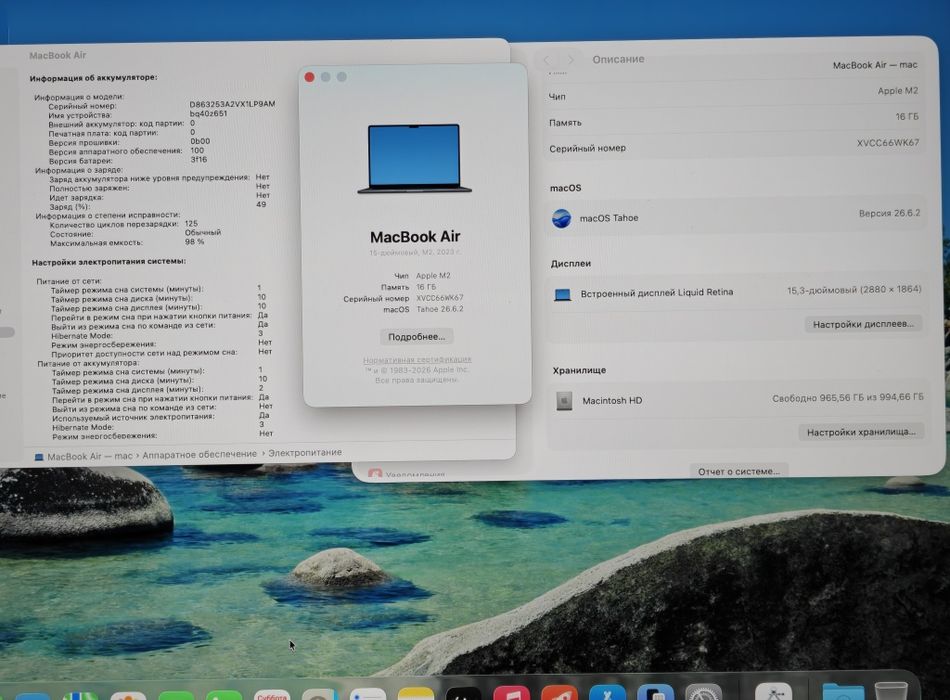Click the Количество циклов перезарядки line
The image size is (950, 700).
pos(124,224)
